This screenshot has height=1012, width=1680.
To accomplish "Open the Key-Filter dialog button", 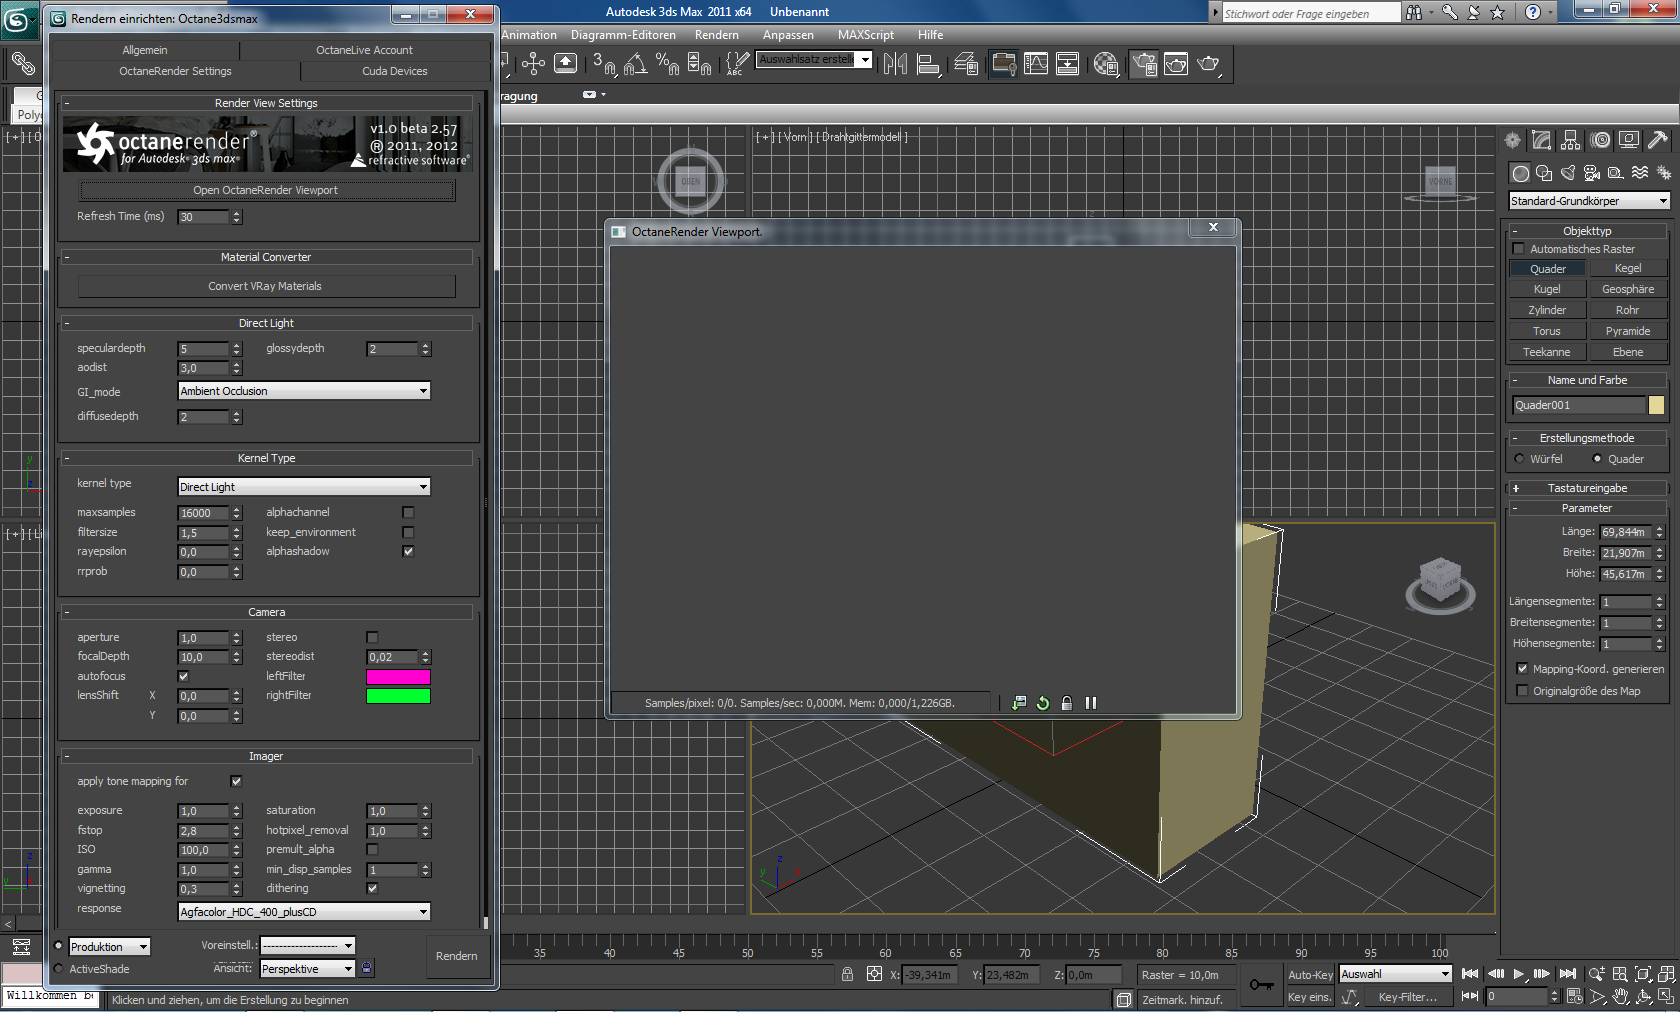I will coord(1407,997).
